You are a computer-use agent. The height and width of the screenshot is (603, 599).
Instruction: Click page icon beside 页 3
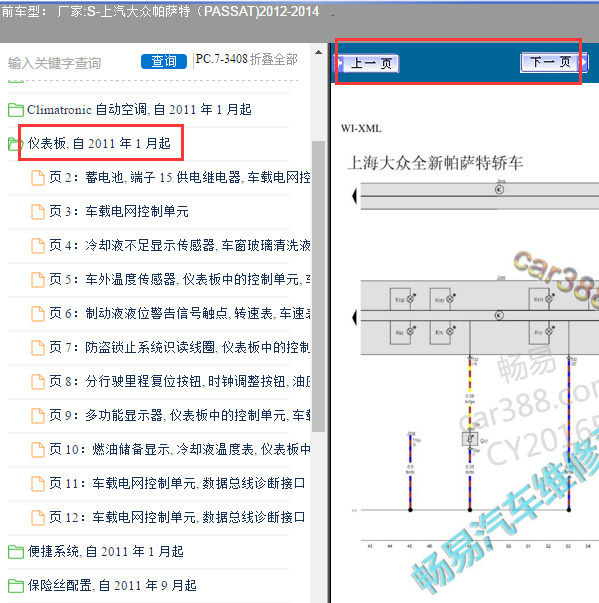pos(38,212)
